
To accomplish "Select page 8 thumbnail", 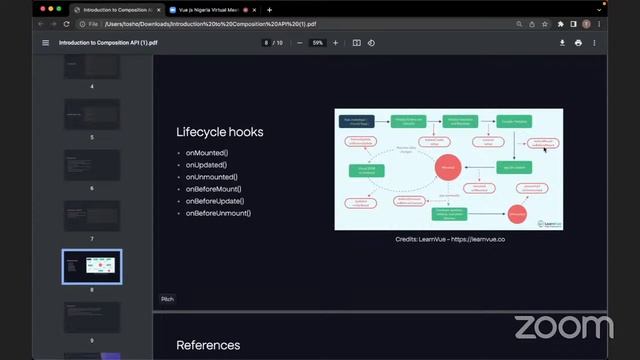I will [x=92, y=267].
